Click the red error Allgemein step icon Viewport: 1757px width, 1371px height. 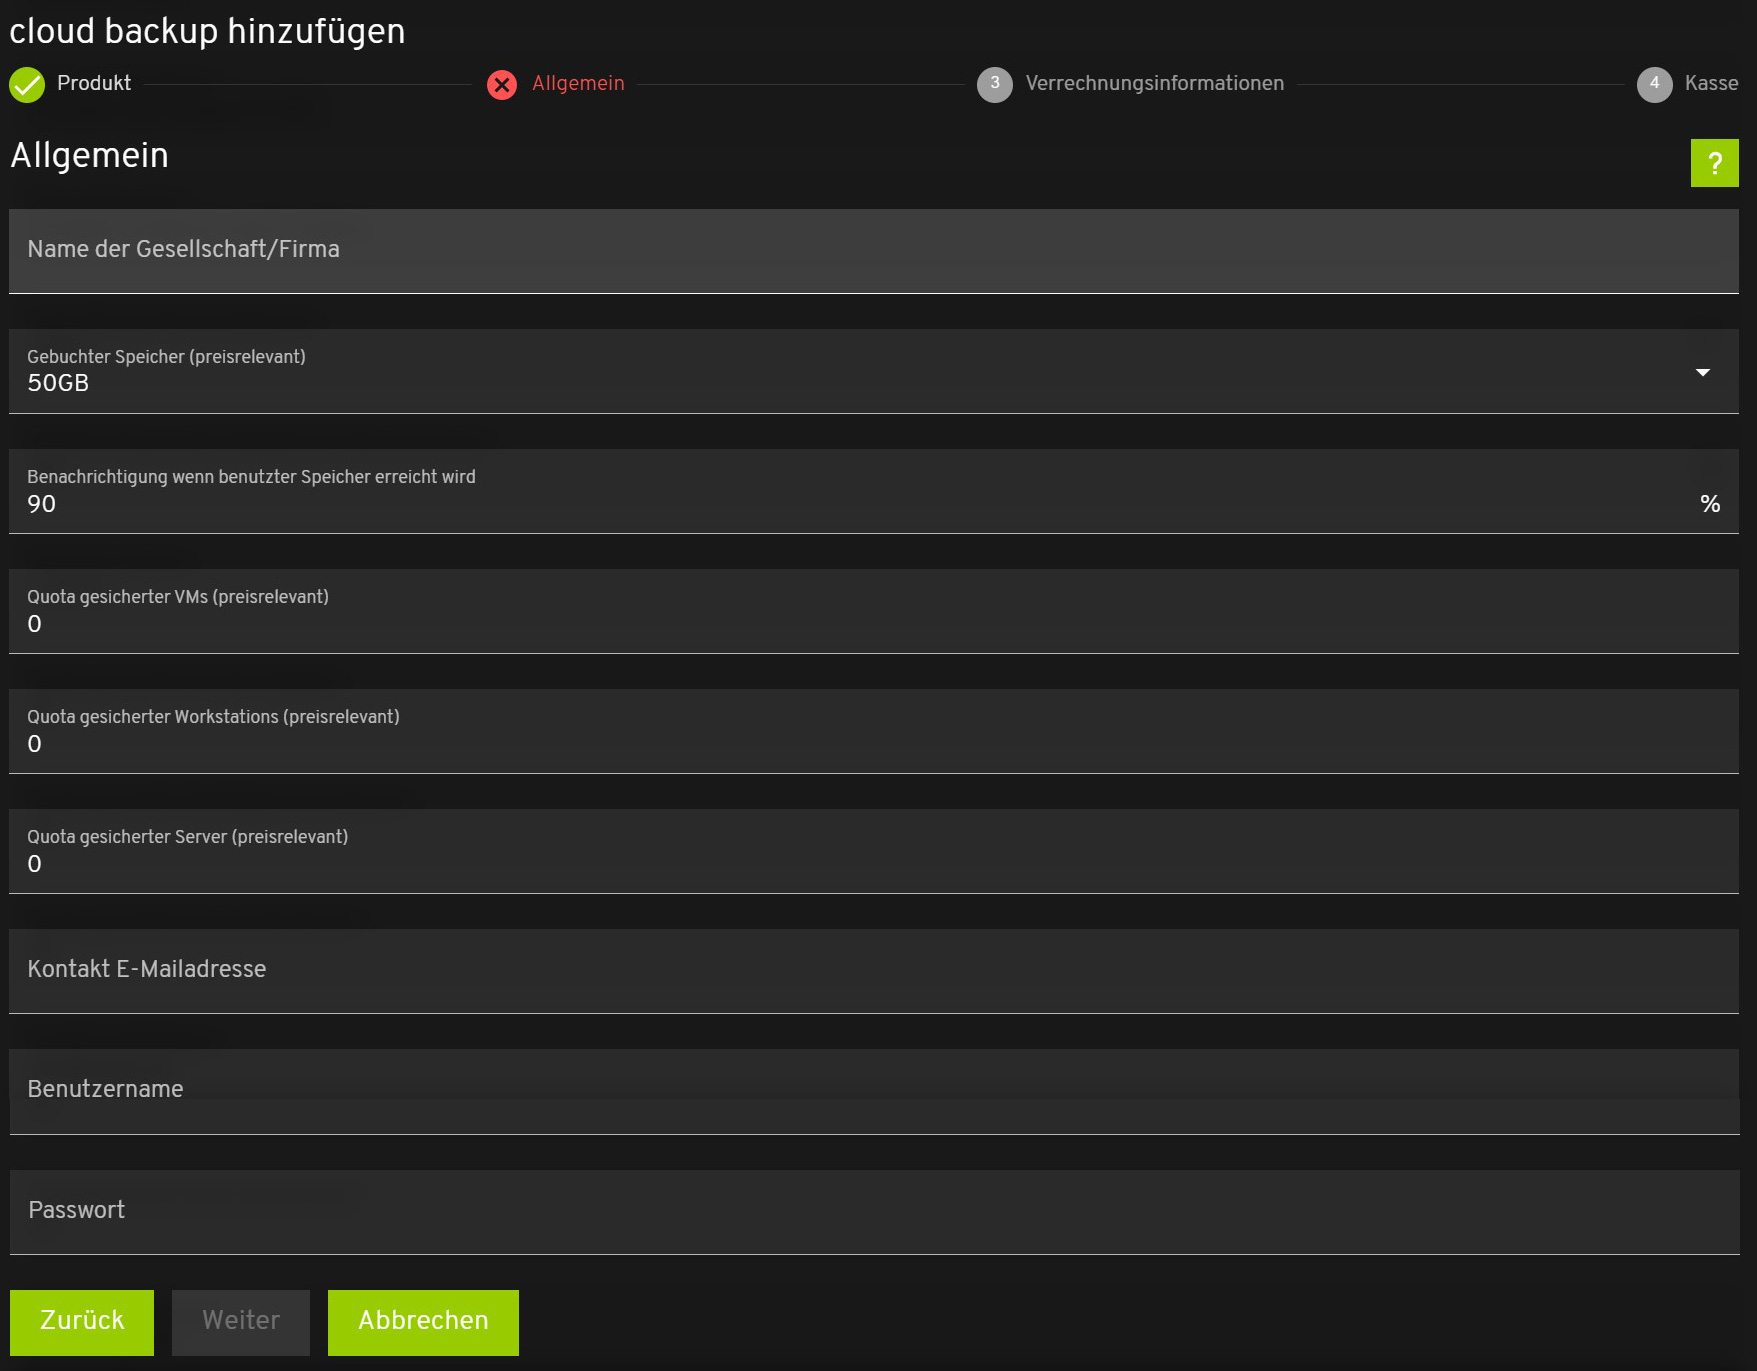(x=502, y=85)
